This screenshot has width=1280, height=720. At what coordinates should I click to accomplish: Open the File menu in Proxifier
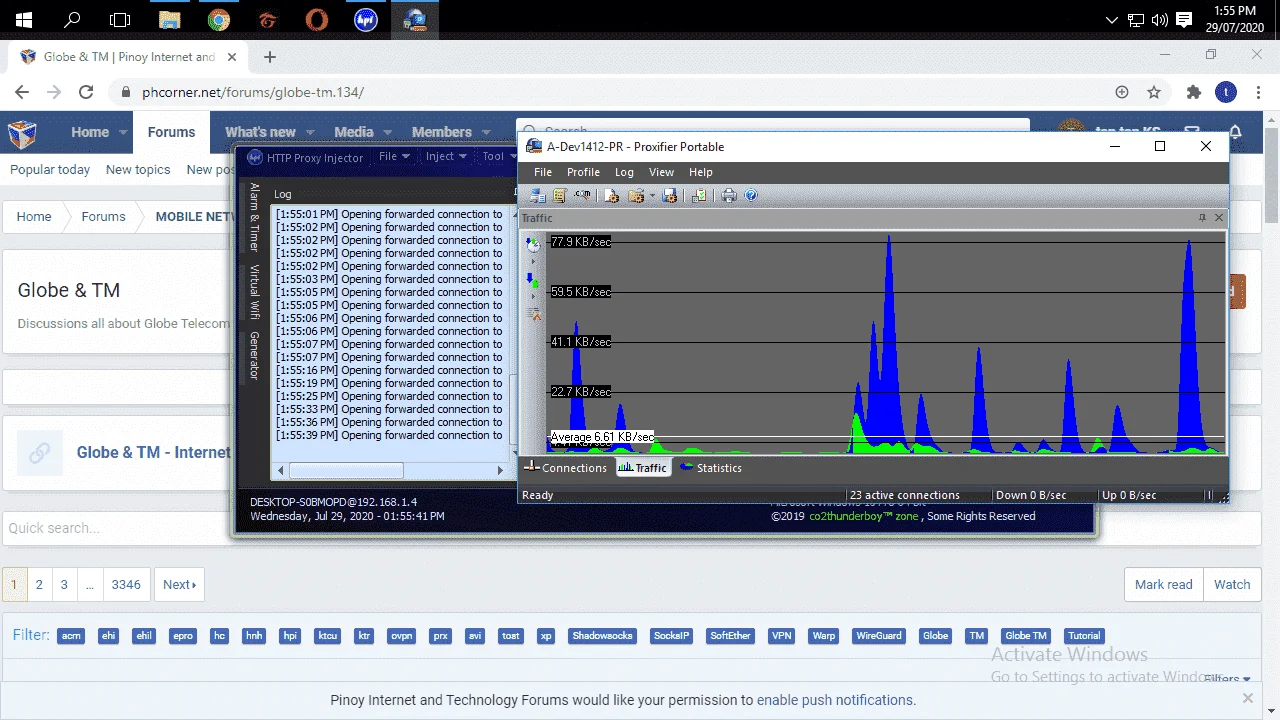point(543,172)
